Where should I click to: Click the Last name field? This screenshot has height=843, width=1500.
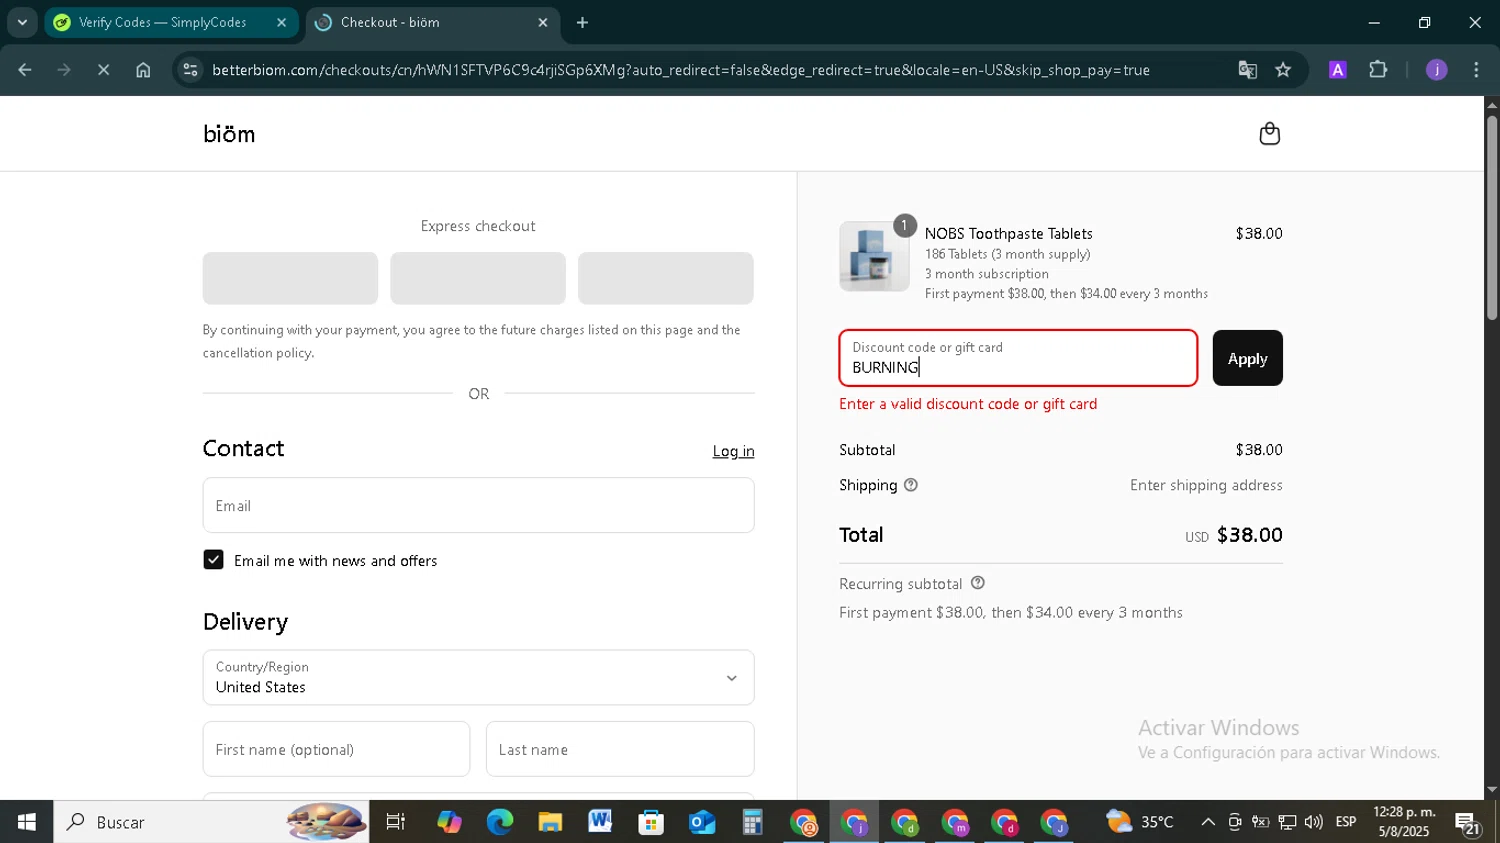click(x=620, y=749)
